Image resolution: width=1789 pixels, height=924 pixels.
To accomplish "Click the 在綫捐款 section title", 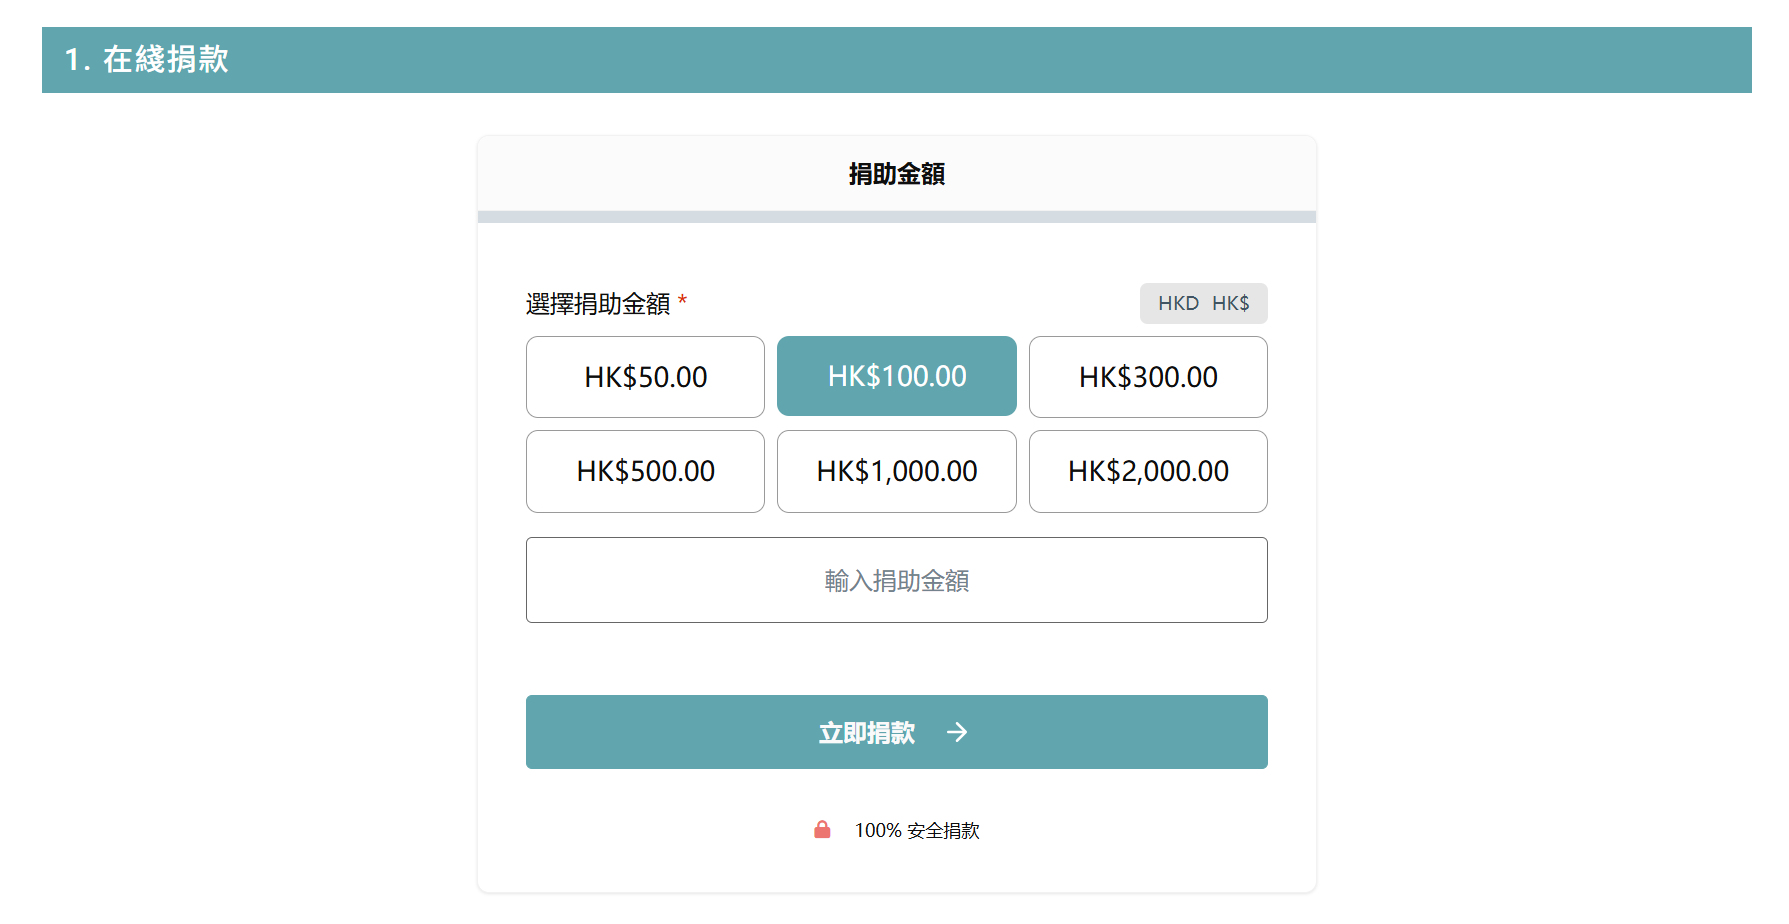I will point(166,59).
